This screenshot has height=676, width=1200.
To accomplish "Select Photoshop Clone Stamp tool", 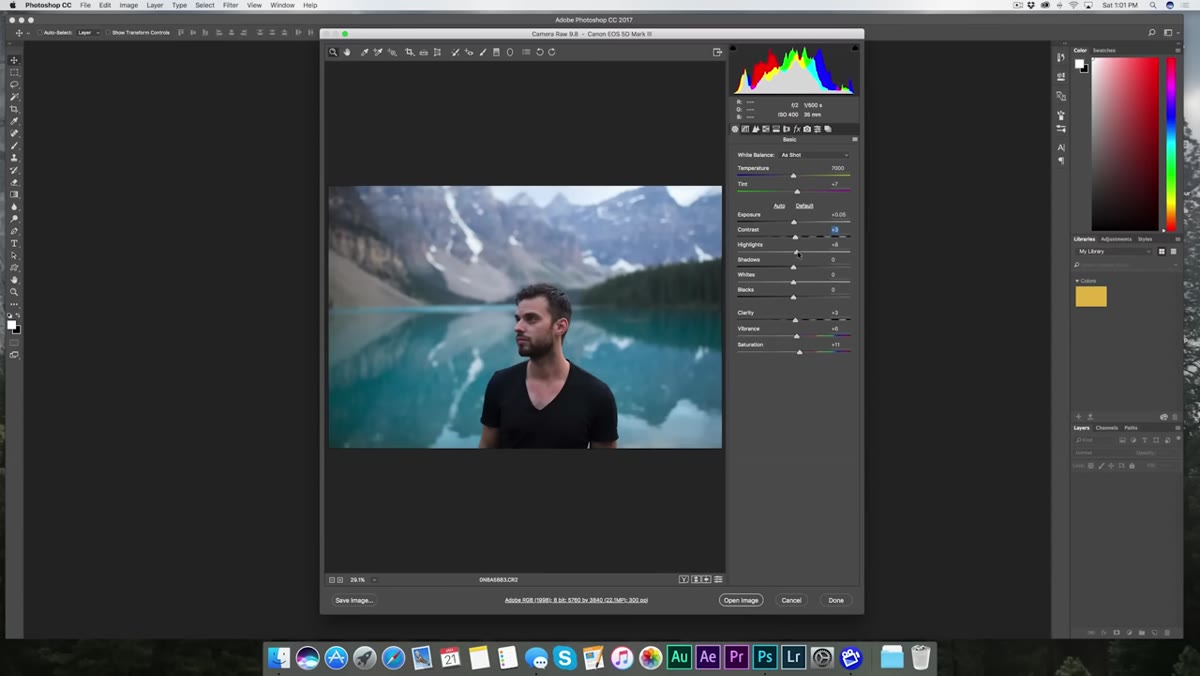I will [x=14, y=158].
